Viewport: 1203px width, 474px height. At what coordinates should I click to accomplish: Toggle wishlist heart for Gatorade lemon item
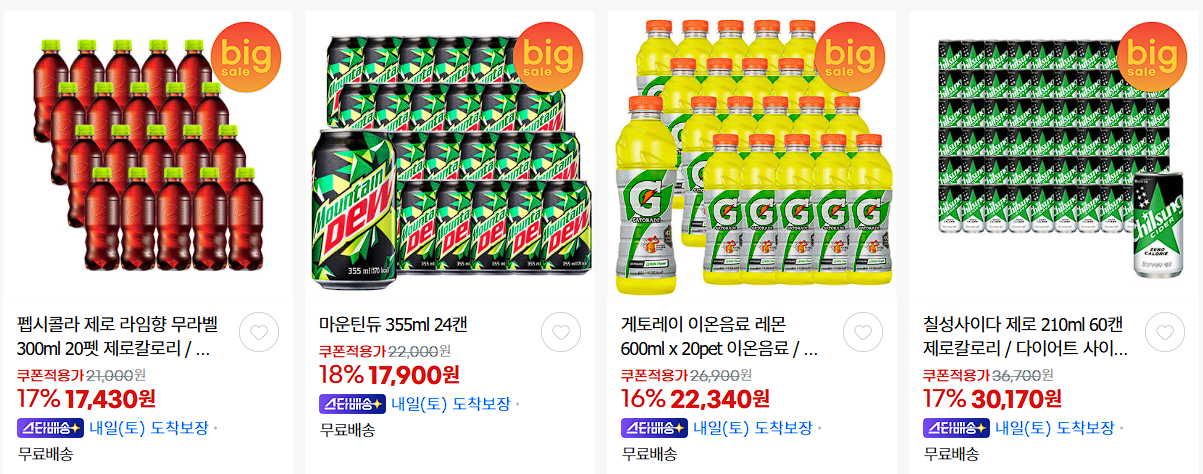863,333
